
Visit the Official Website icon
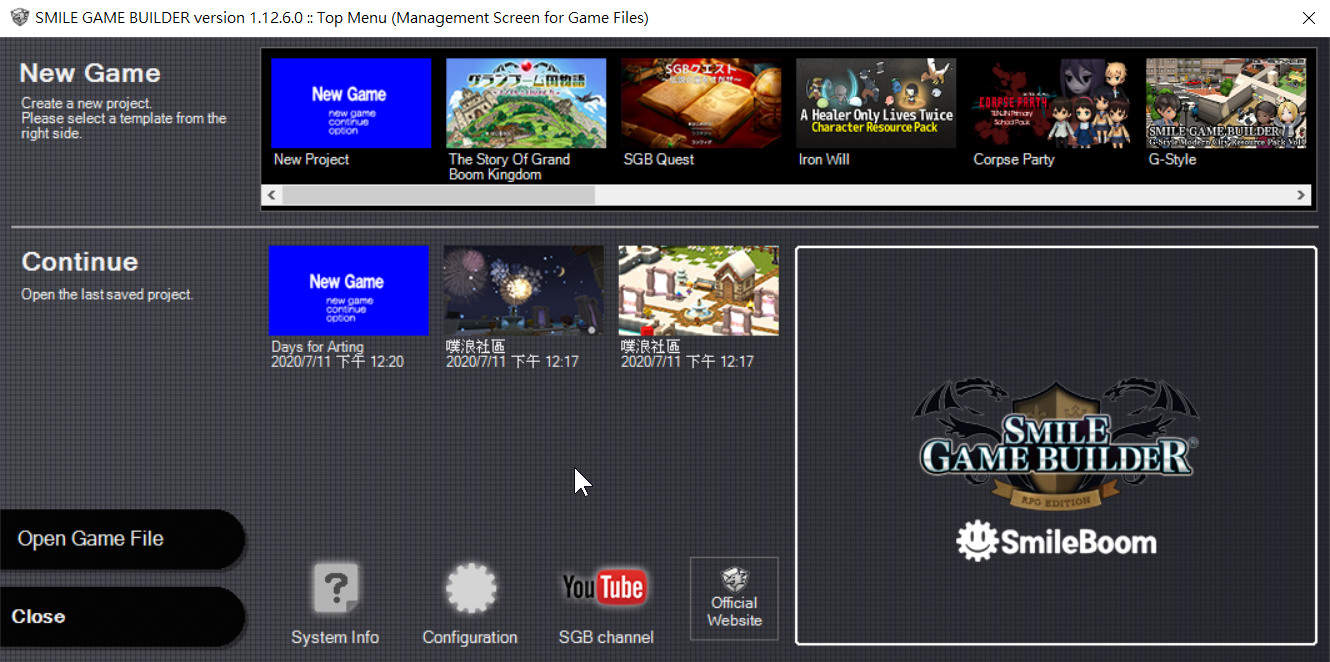[734, 598]
